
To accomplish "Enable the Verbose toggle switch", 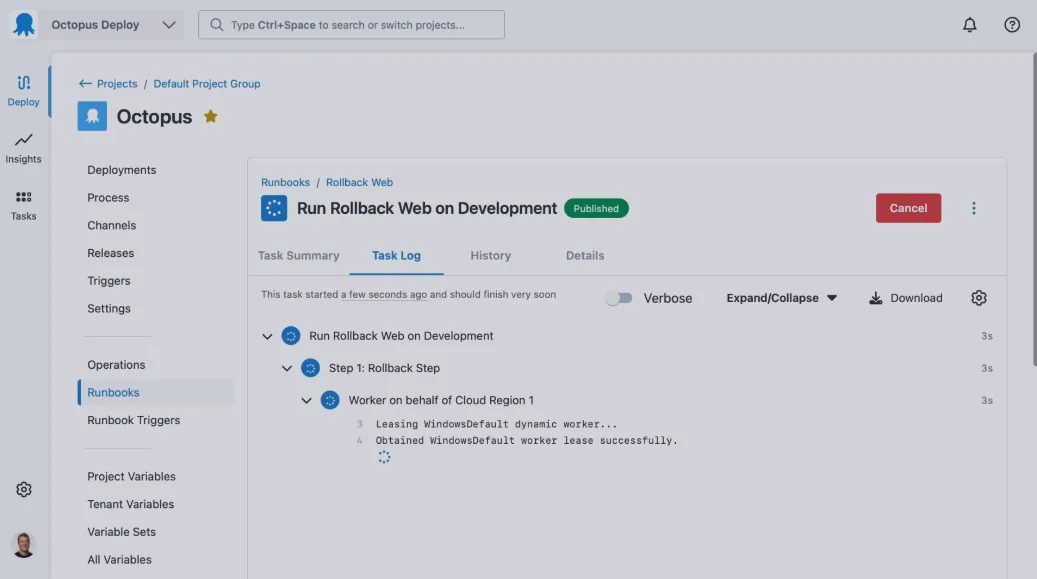I will 619,298.
